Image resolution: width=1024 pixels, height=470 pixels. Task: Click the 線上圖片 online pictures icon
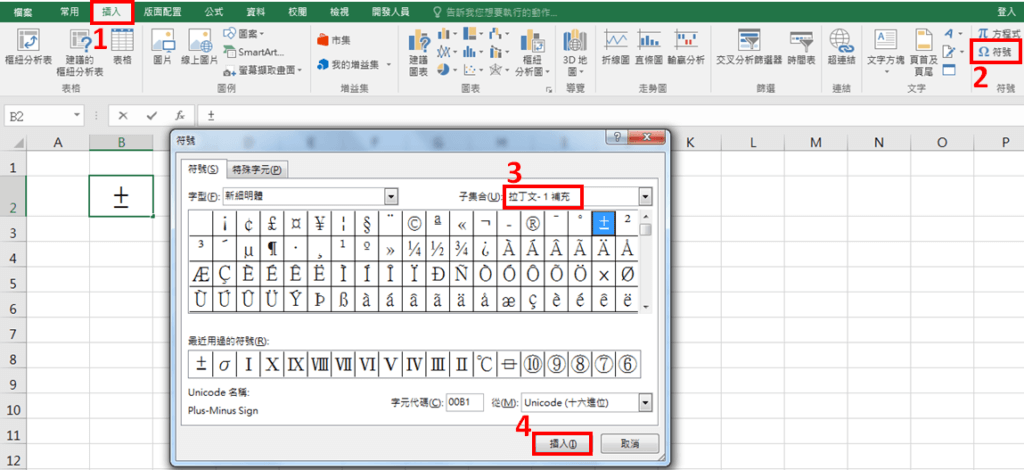click(x=202, y=47)
